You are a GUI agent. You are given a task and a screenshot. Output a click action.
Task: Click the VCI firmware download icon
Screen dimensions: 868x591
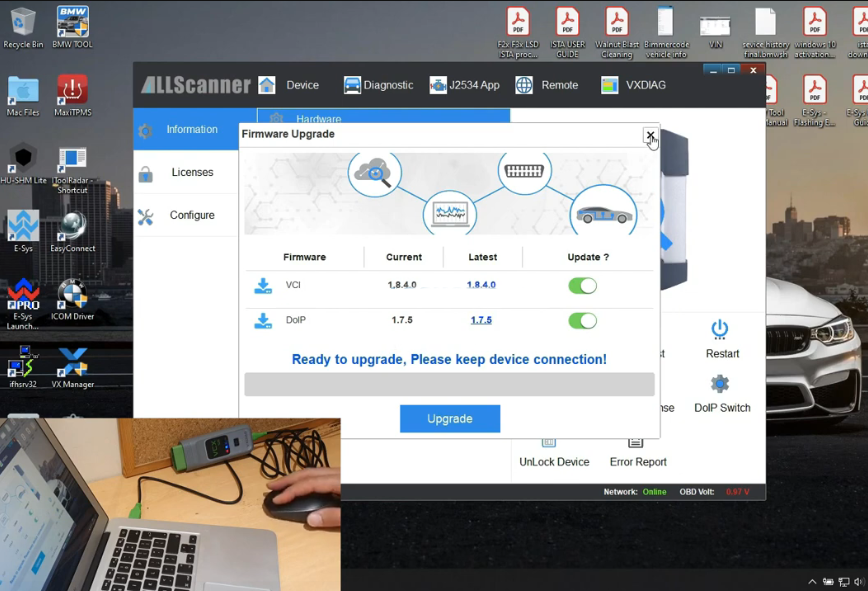point(263,286)
